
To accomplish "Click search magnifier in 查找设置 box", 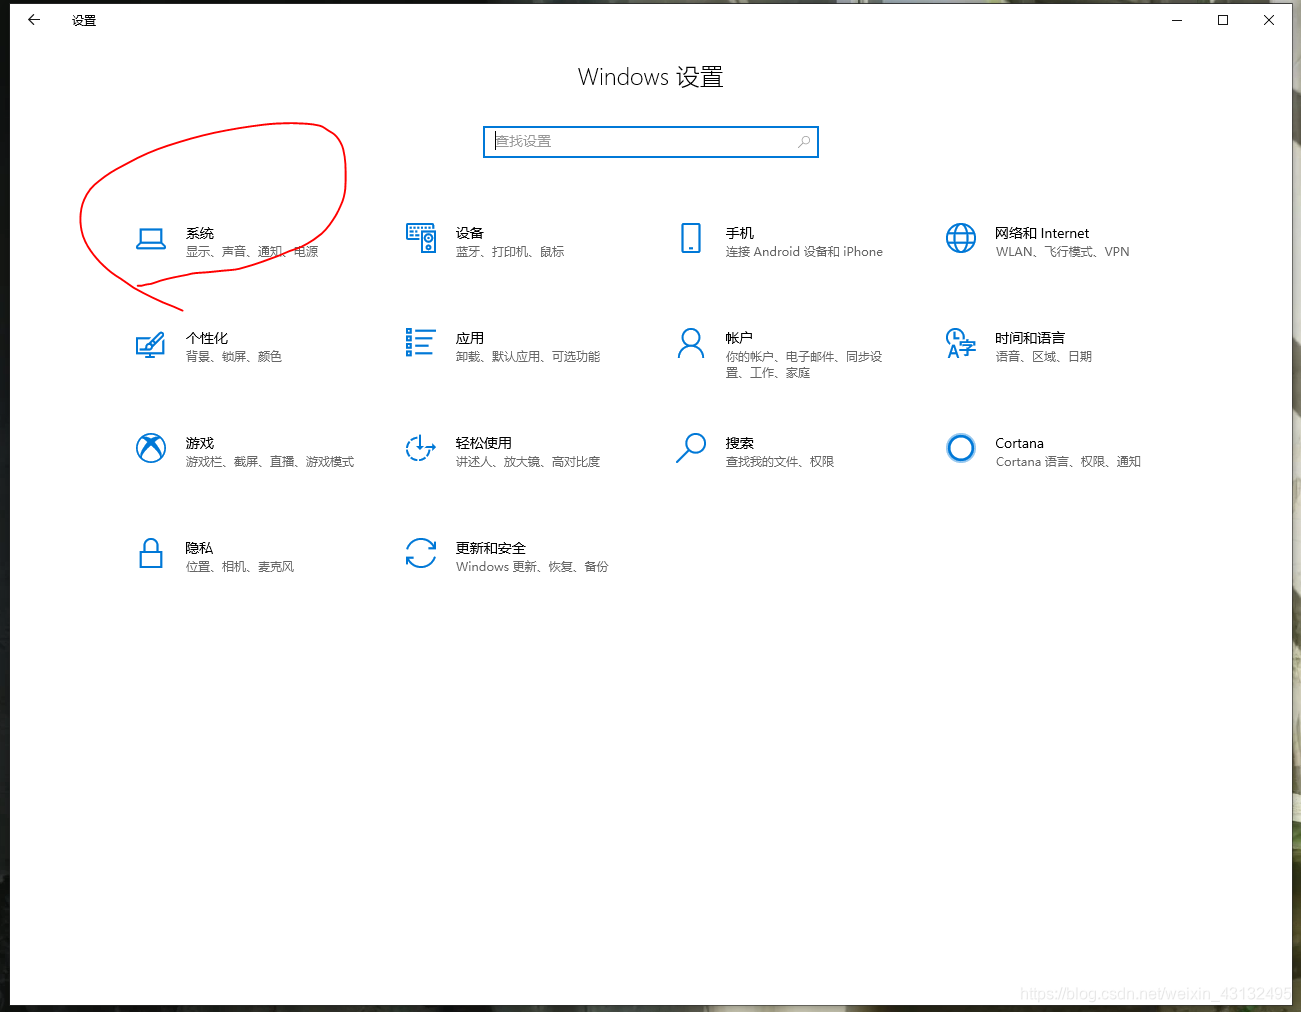I will (804, 142).
